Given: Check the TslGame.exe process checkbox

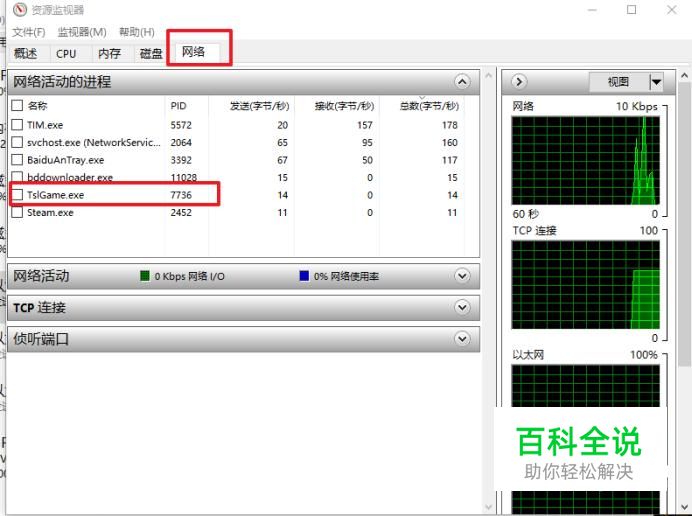Looking at the screenshot, I should tap(17, 195).
